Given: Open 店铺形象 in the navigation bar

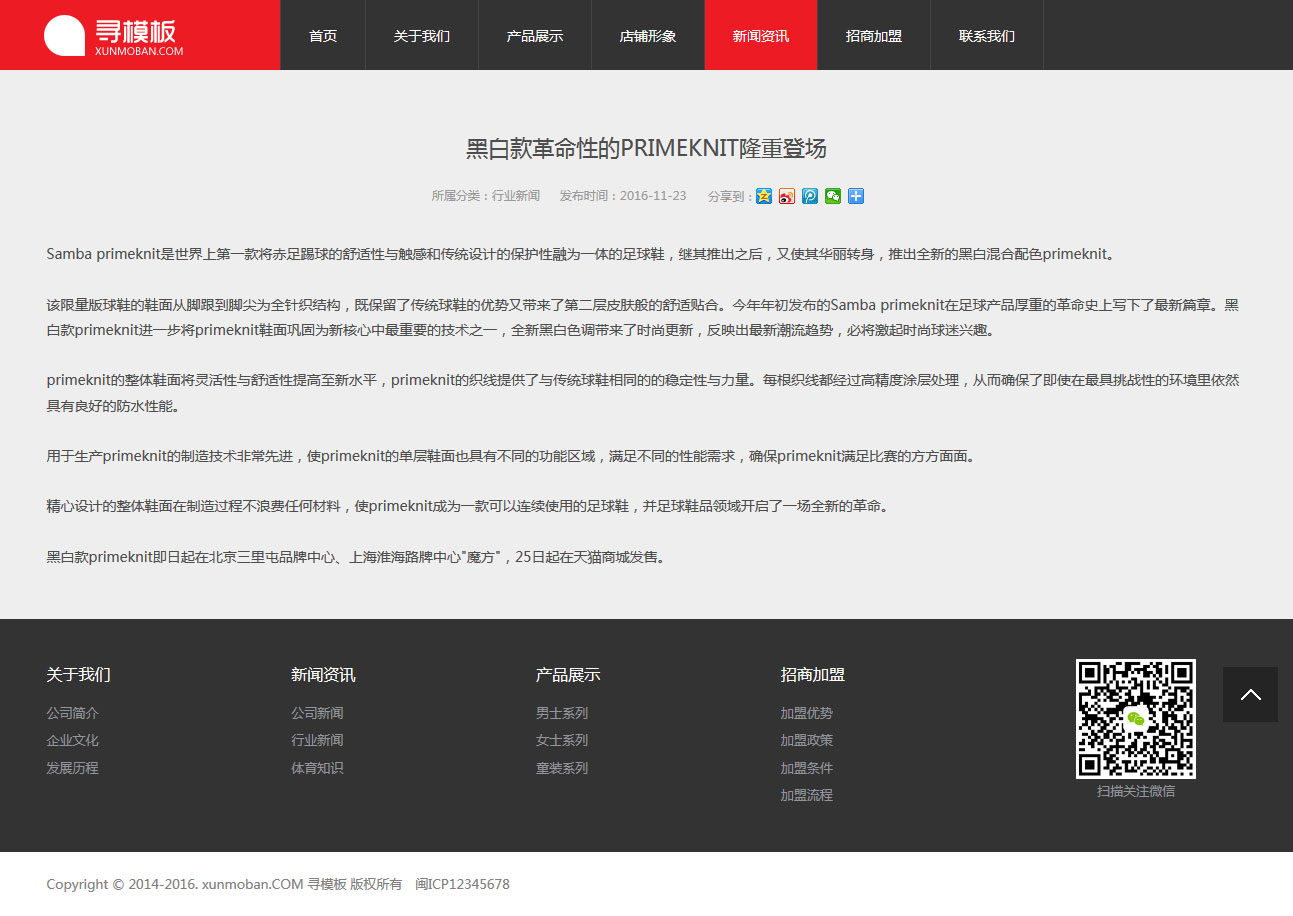Looking at the screenshot, I should [648, 35].
